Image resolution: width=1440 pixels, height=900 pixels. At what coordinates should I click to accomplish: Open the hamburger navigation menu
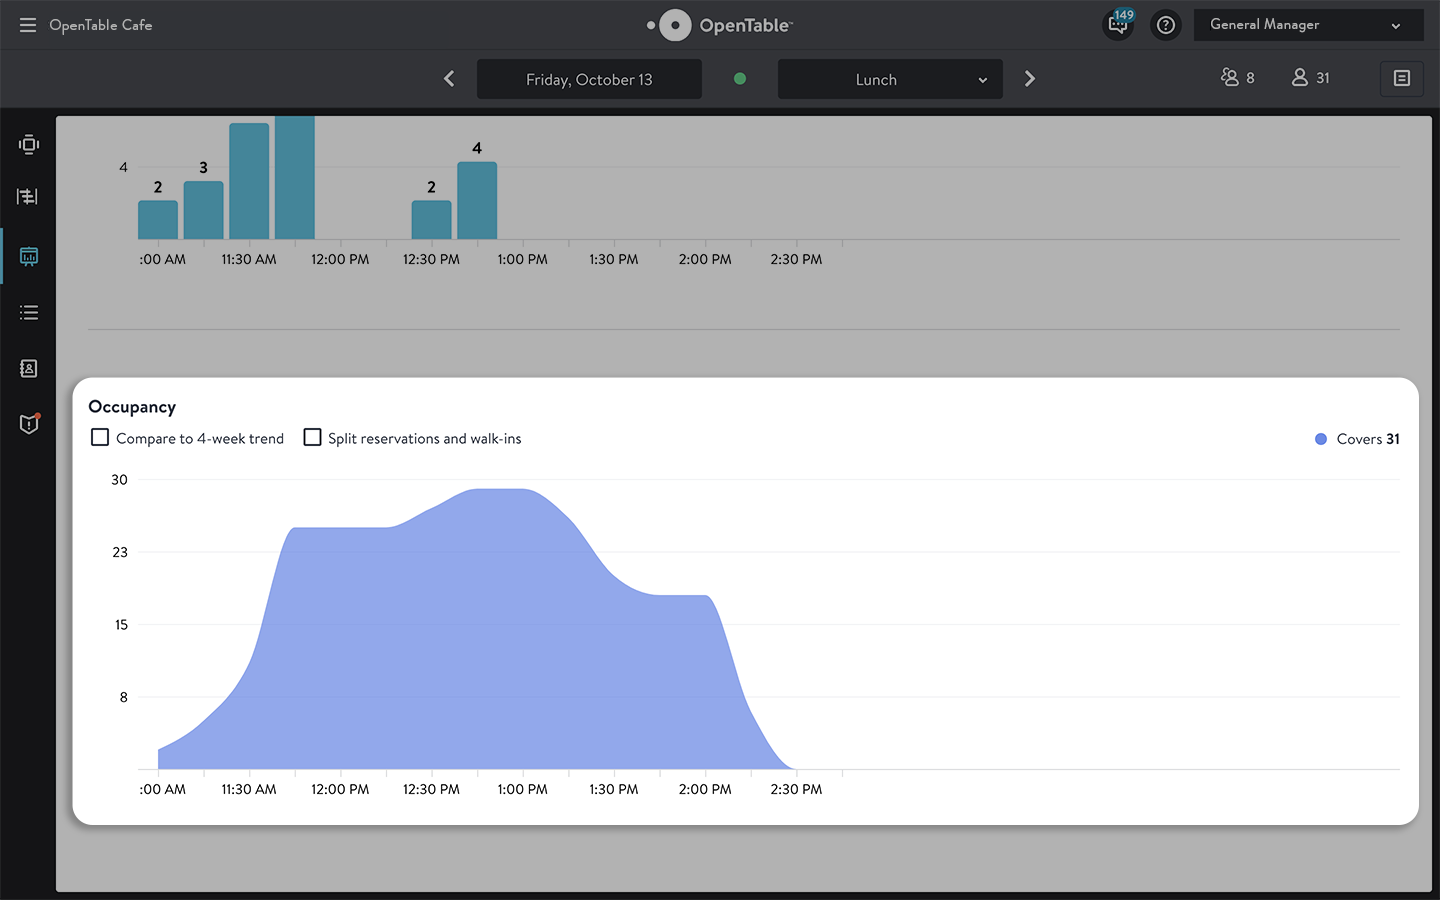(28, 25)
